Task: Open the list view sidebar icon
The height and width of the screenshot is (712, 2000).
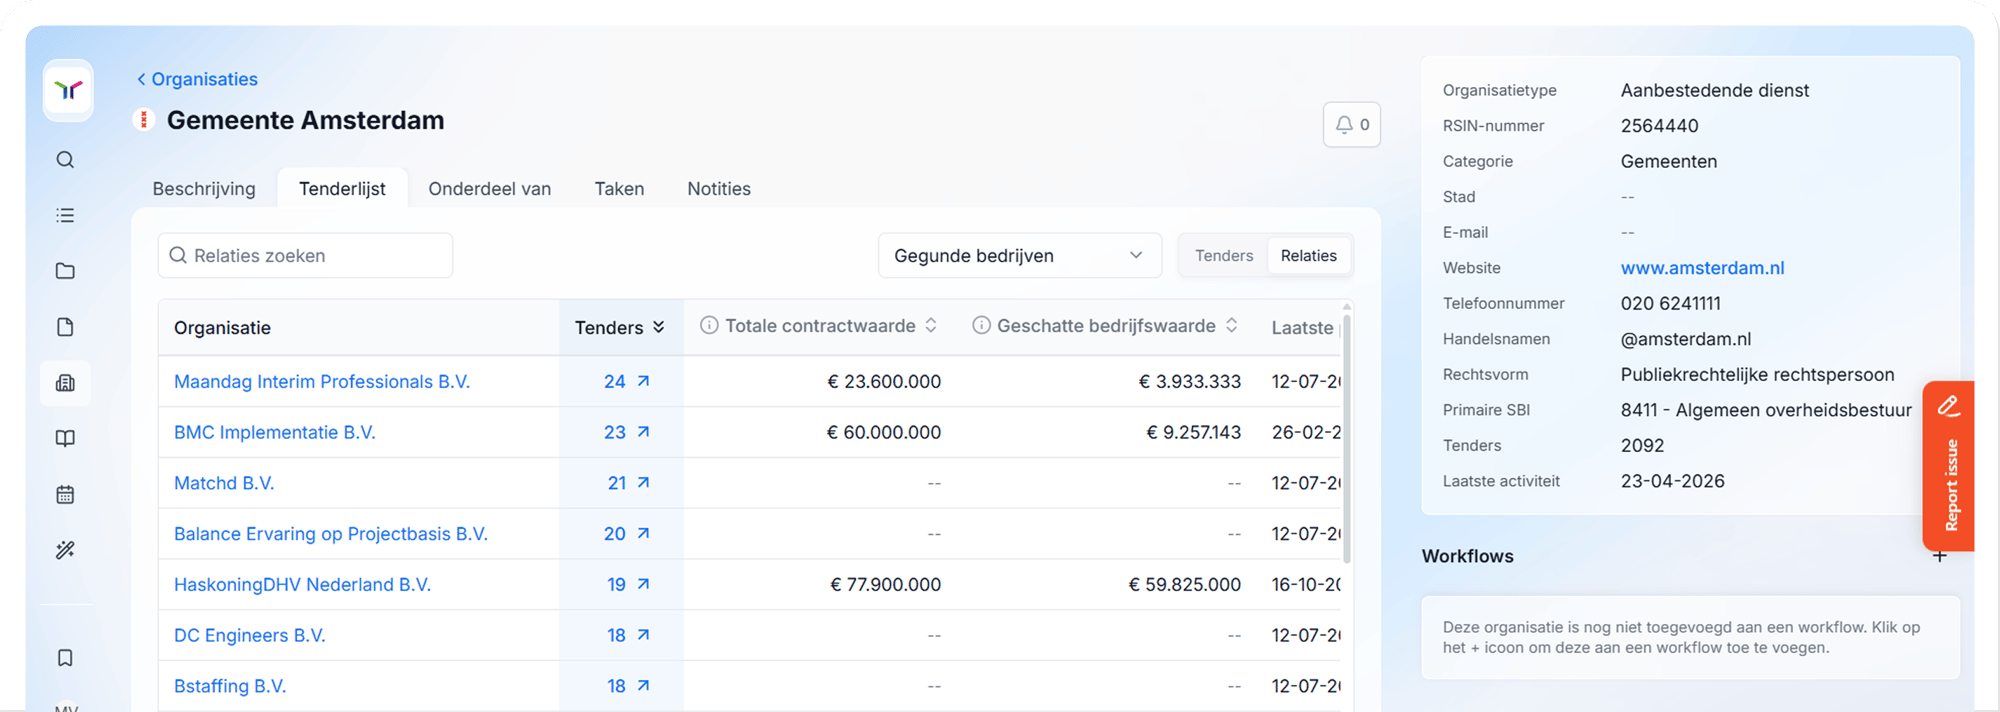Action: click(x=65, y=216)
